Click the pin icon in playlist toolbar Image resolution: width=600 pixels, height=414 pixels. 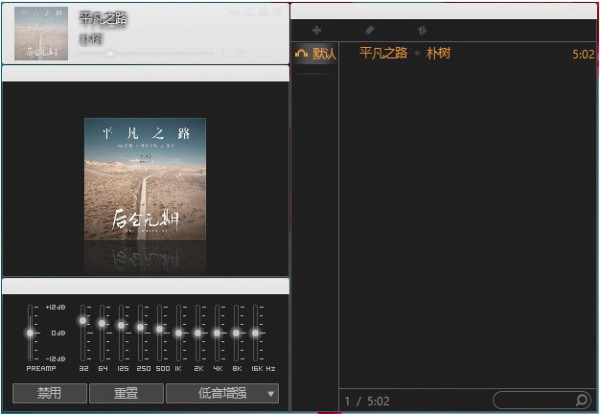(369, 31)
